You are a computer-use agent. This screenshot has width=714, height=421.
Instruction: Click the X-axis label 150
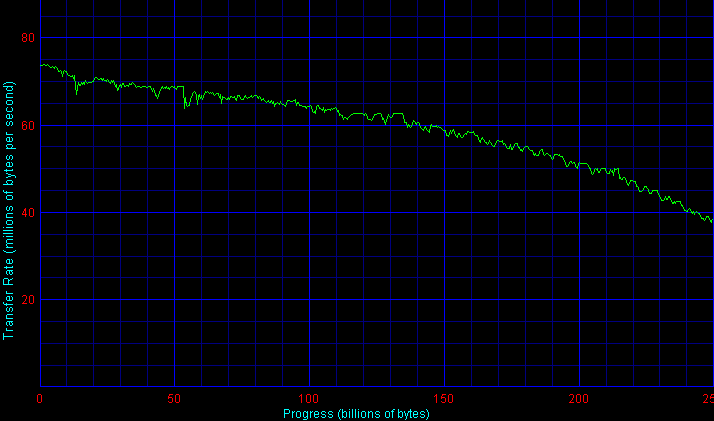pyautogui.click(x=444, y=399)
